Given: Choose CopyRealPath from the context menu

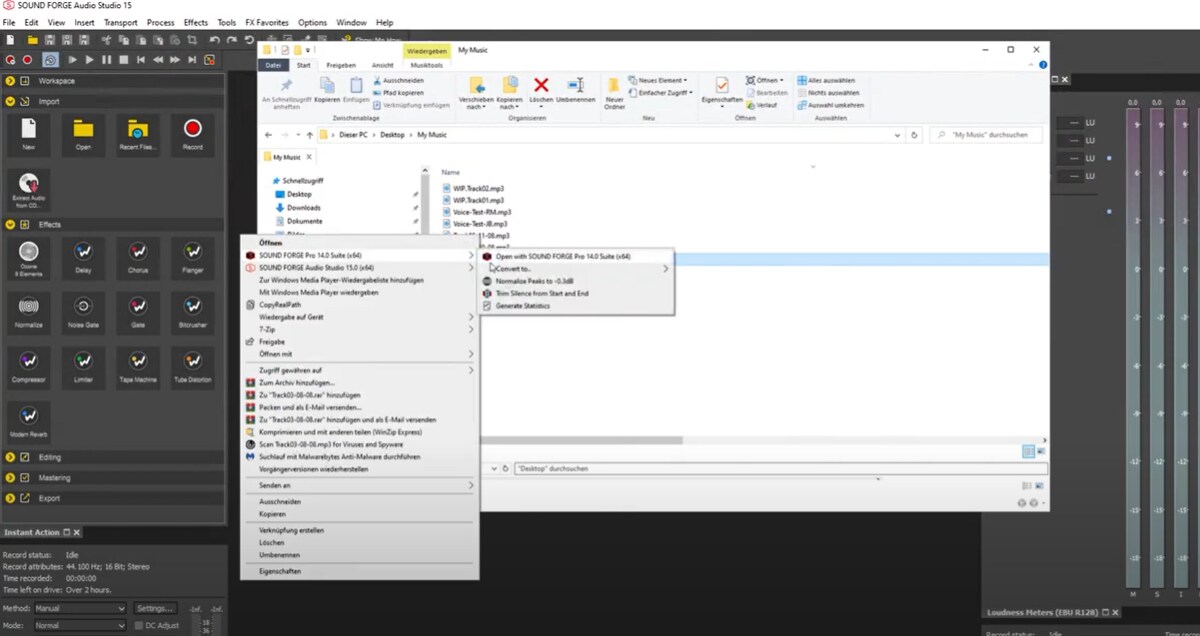Looking at the screenshot, I should [x=359, y=305].
